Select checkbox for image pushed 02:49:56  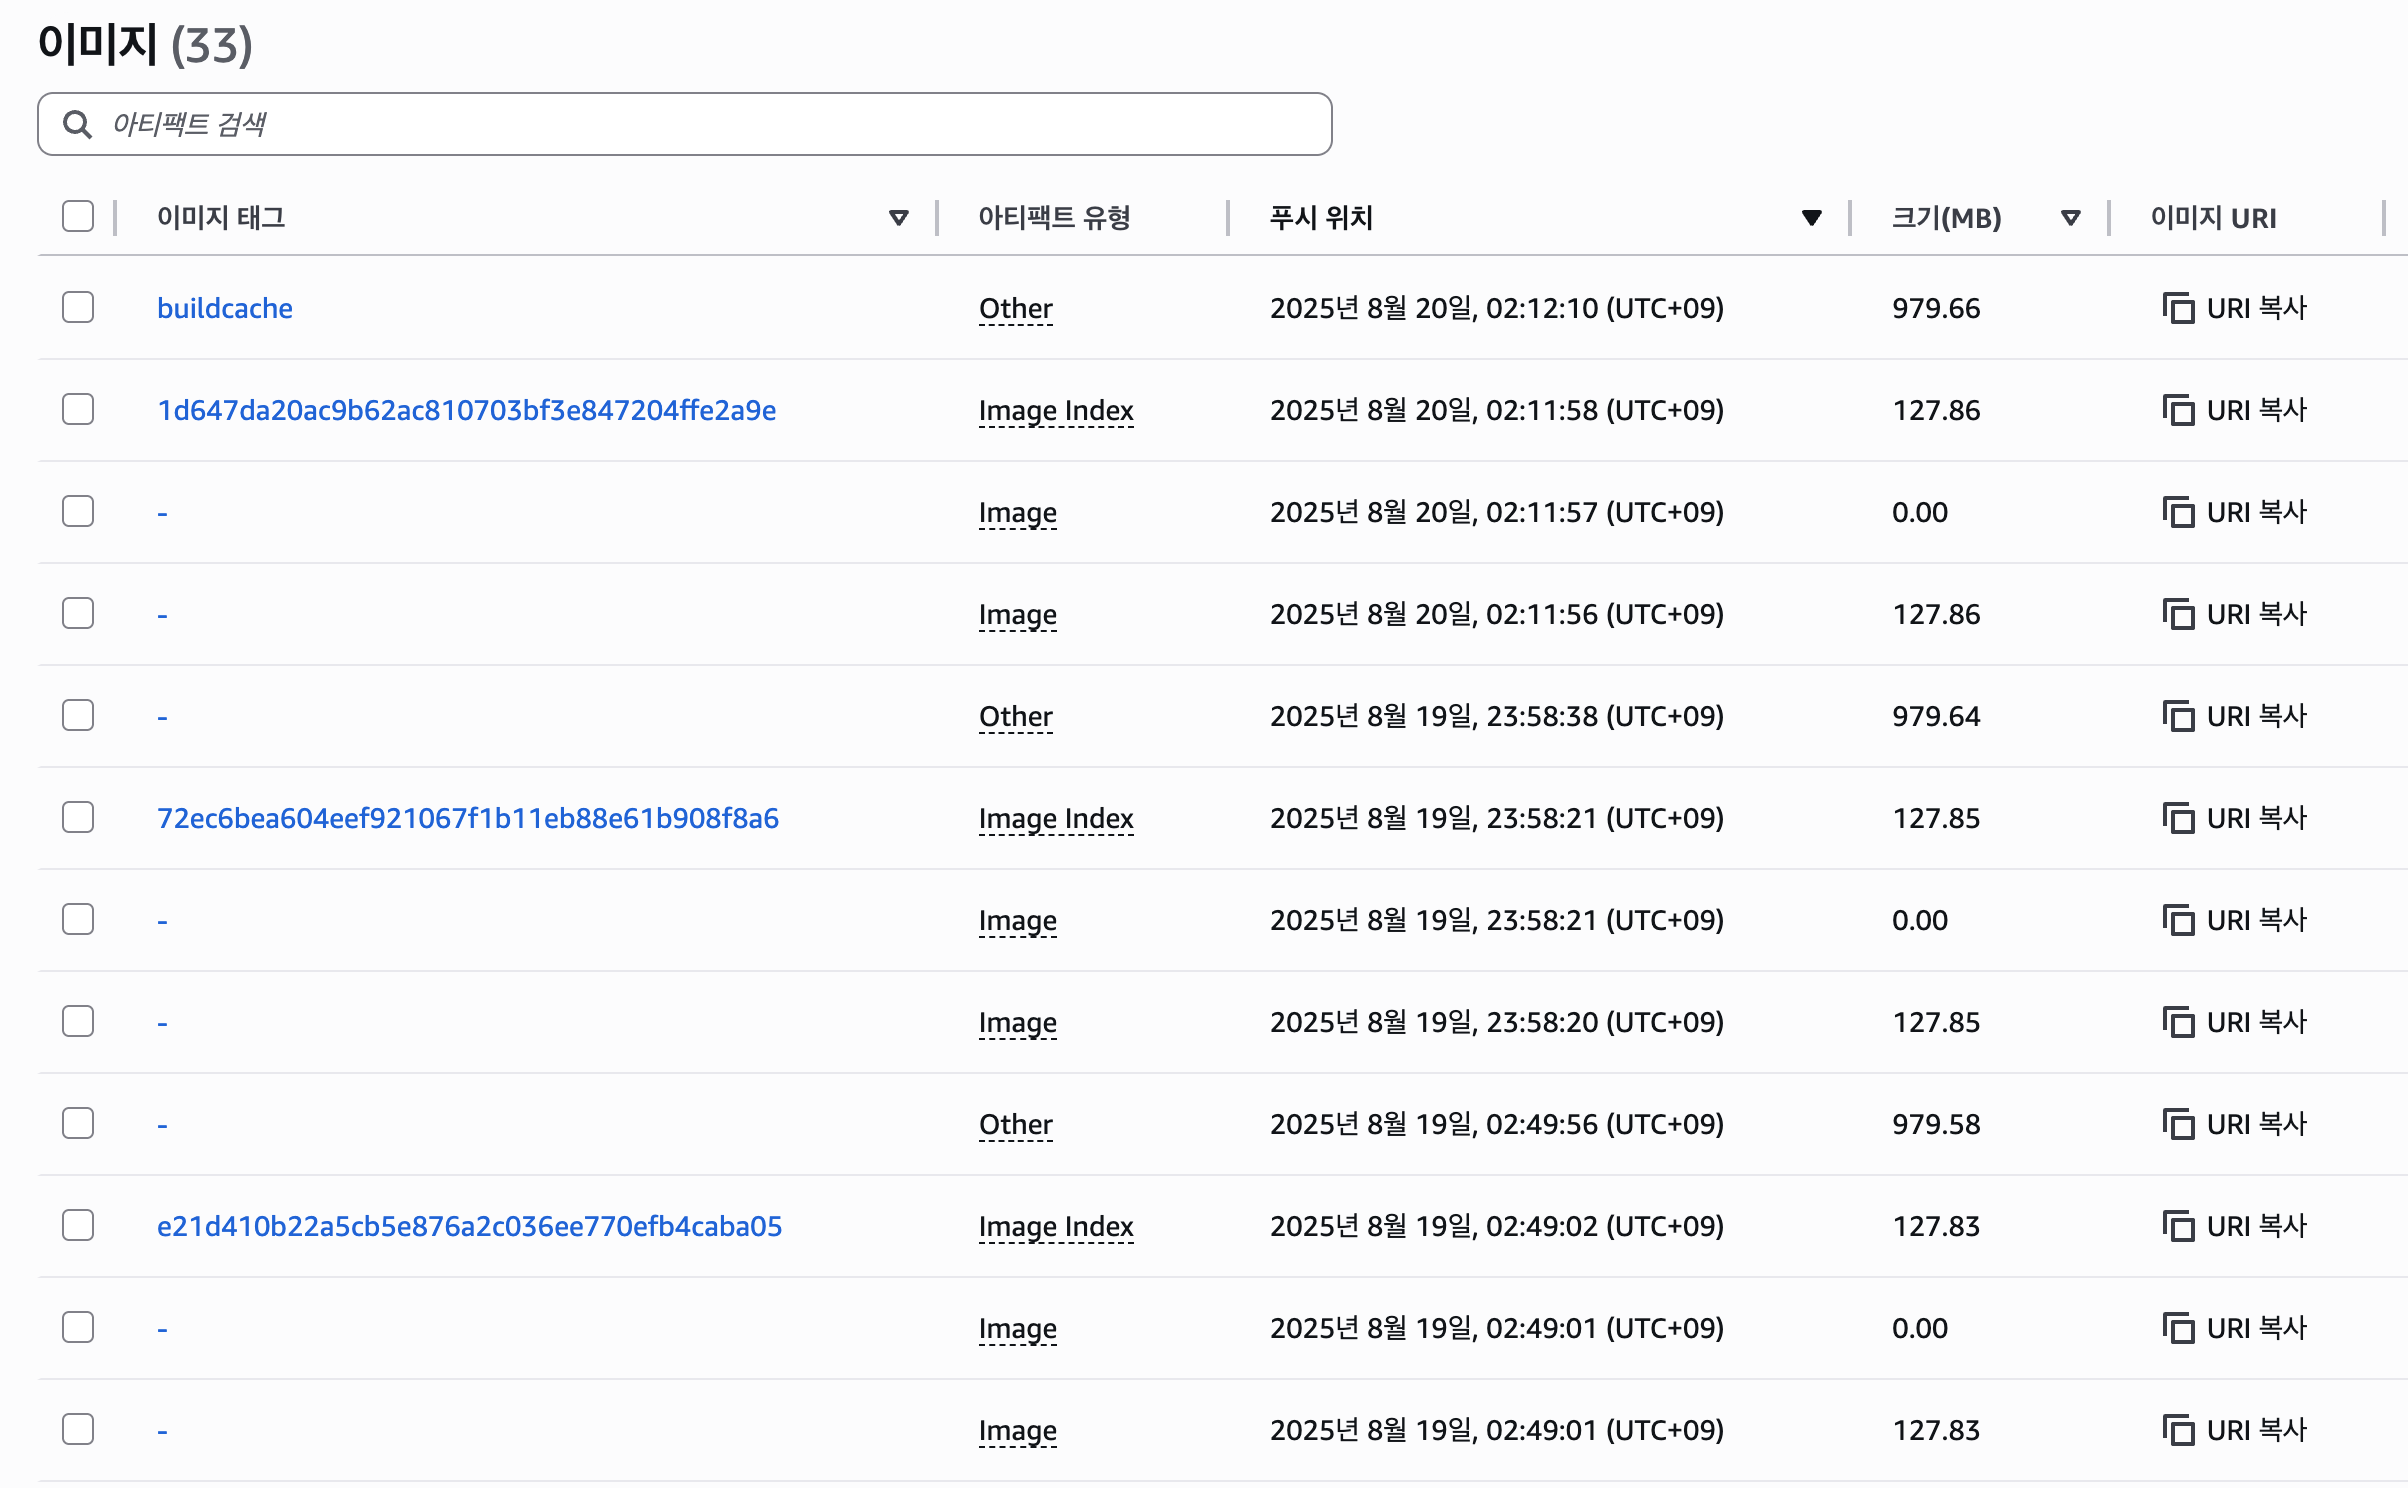tap(78, 1123)
